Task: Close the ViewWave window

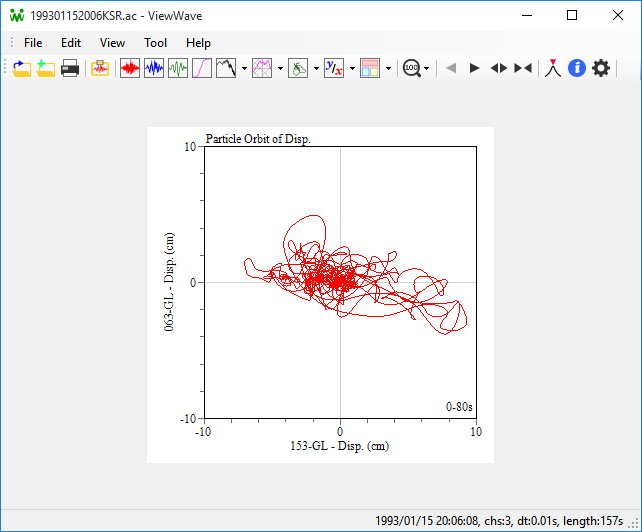Action: click(618, 16)
